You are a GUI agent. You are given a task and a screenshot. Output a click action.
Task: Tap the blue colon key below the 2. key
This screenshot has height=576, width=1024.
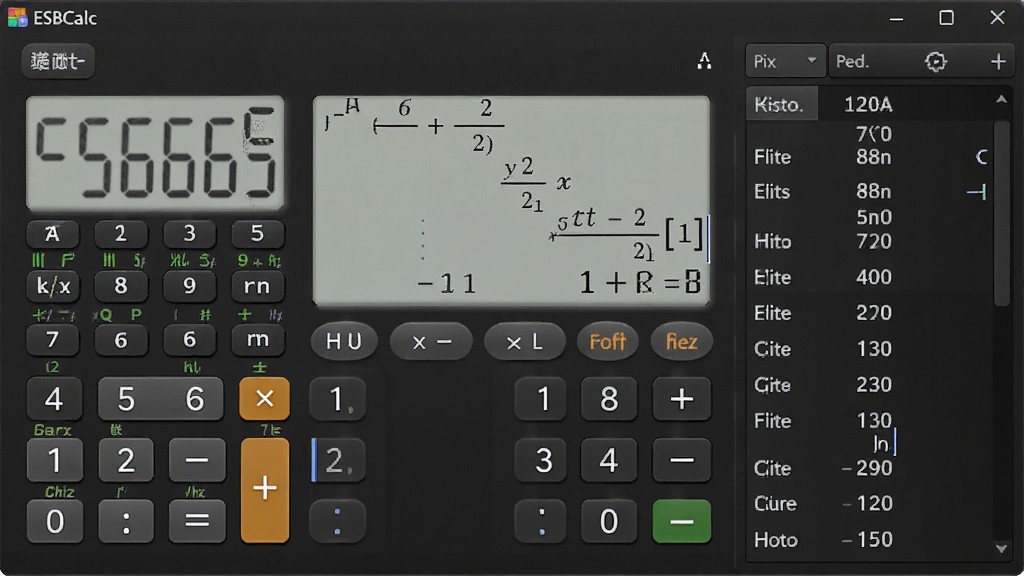(338, 521)
